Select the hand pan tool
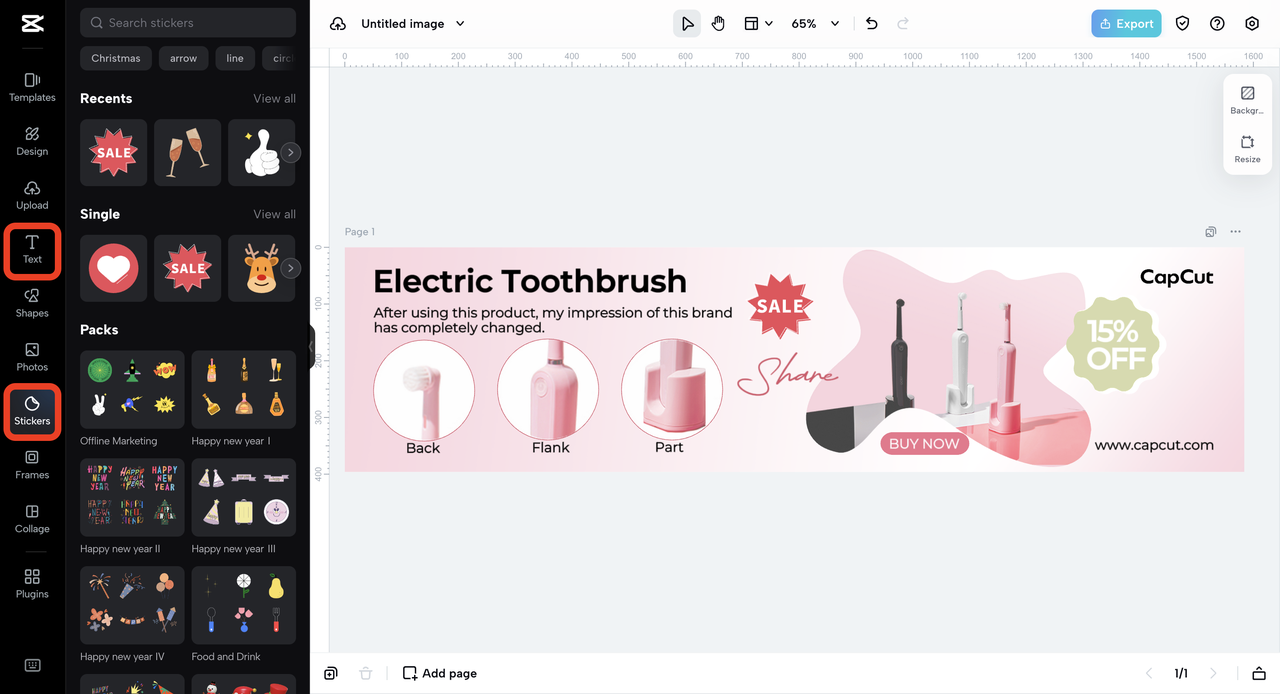 (x=718, y=24)
